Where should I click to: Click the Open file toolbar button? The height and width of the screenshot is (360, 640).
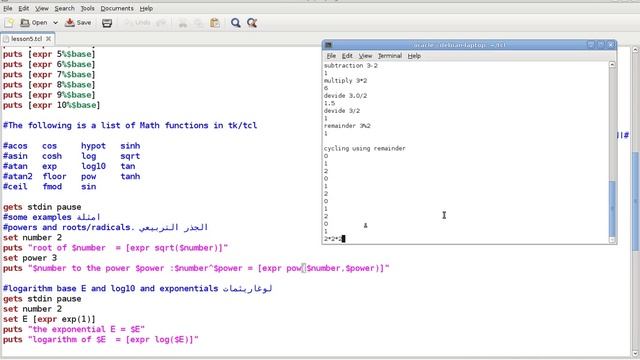pyautogui.click(x=34, y=23)
